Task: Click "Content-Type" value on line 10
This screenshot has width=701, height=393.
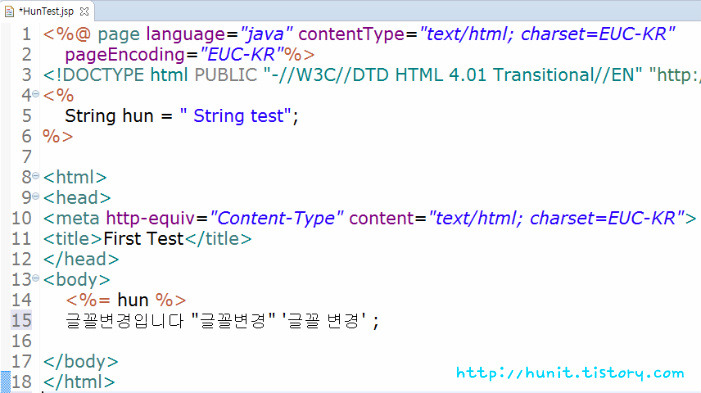Action: (277, 219)
